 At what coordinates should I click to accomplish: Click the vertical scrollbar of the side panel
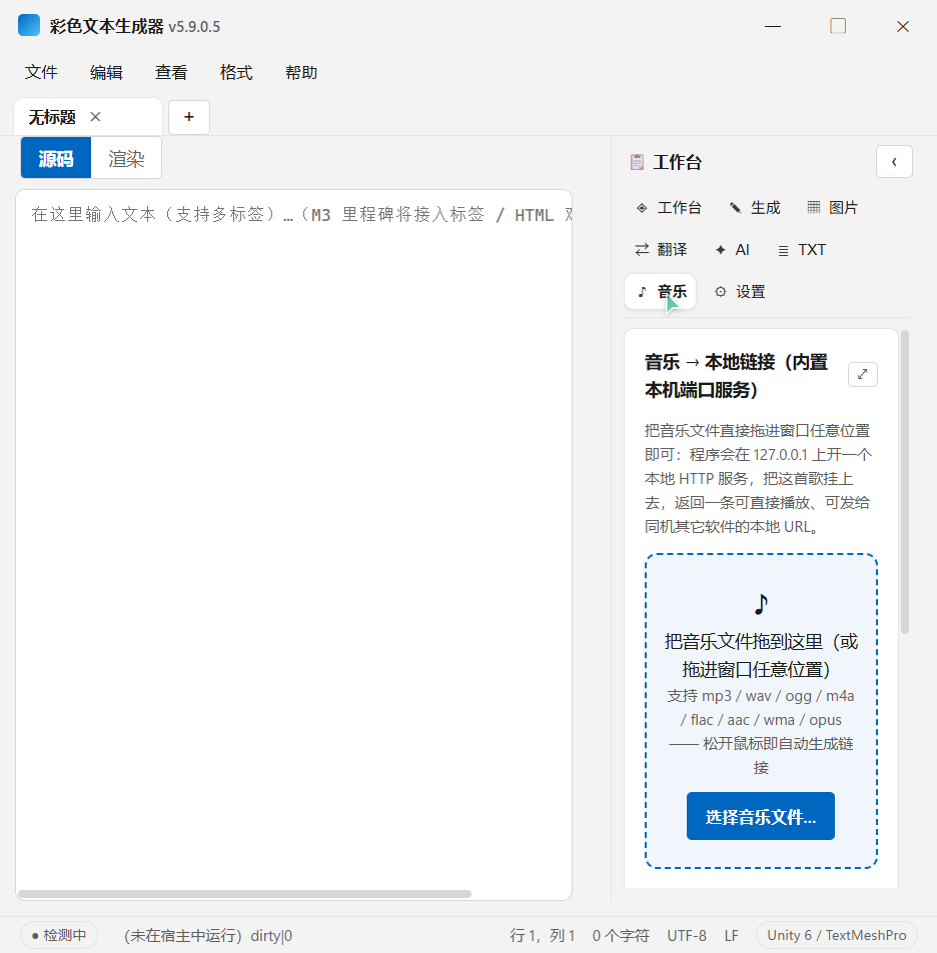pyautogui.click(x=905, y=483)
